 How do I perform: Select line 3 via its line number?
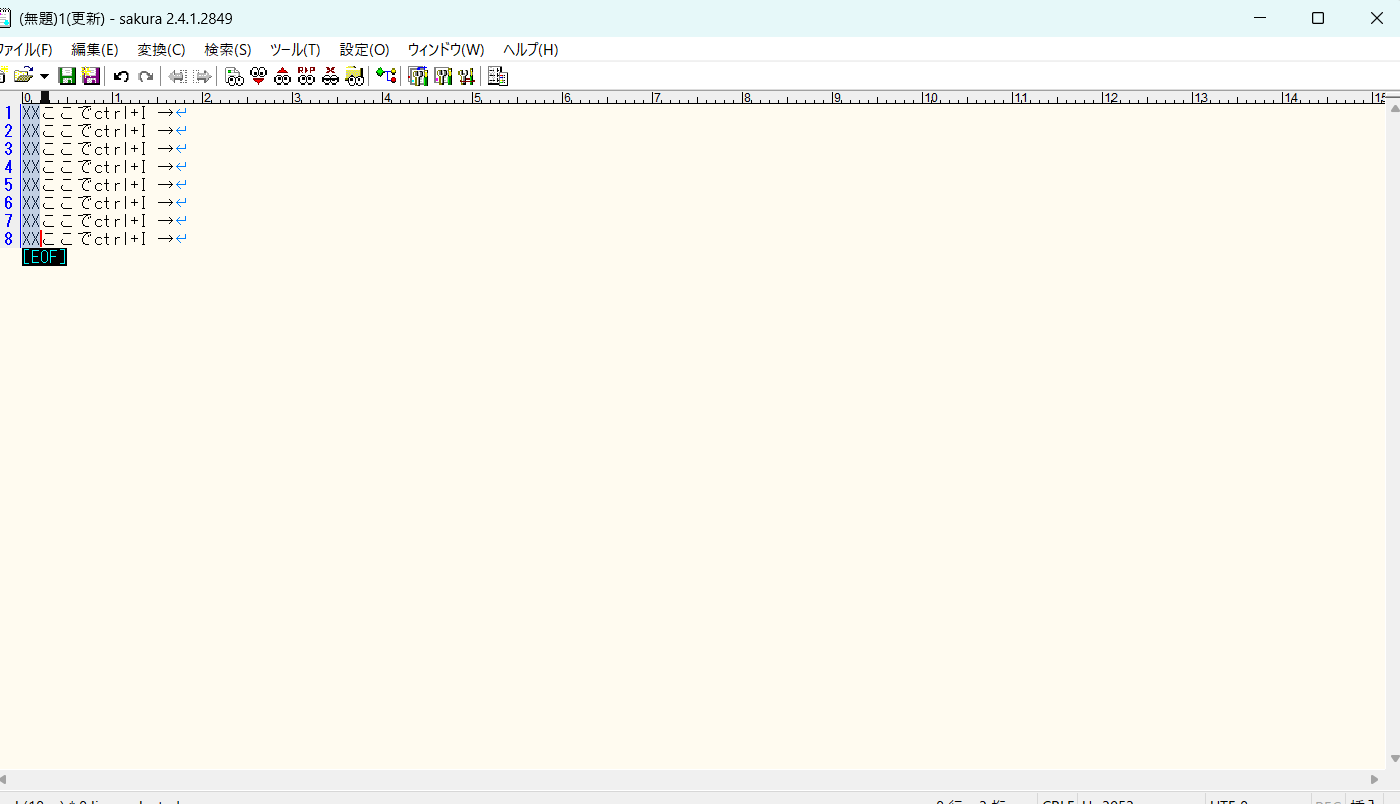9,149
